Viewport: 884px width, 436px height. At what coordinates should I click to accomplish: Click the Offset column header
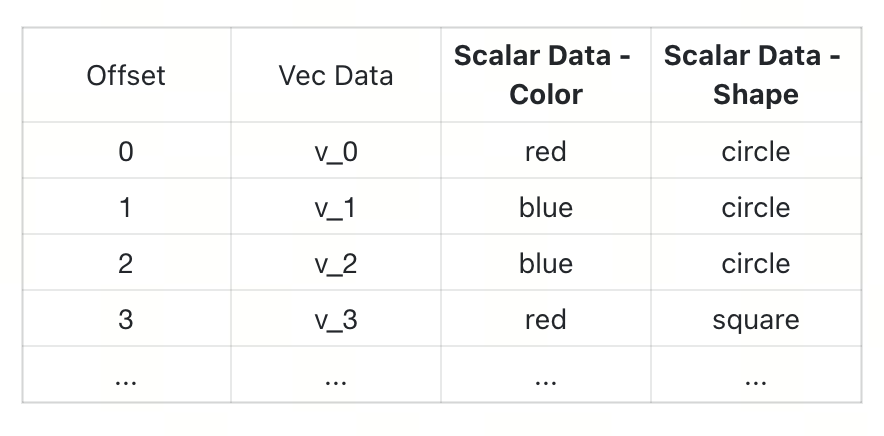[x=126, y=75]
